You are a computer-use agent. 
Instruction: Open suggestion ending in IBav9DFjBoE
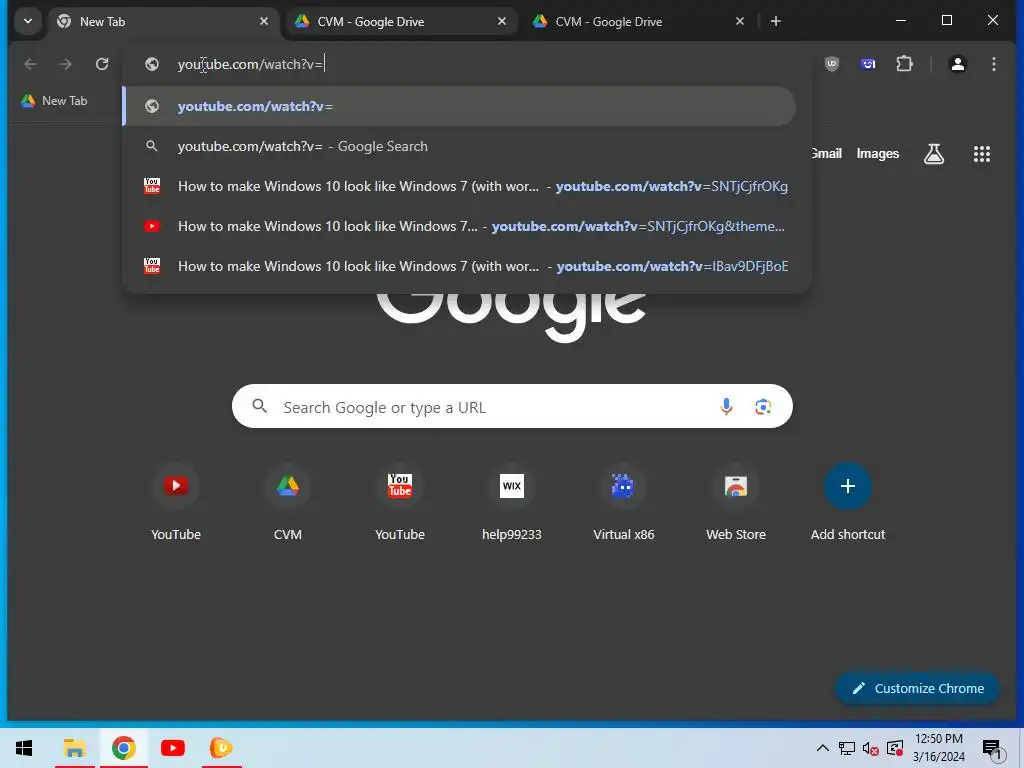(x=459, y=266)
